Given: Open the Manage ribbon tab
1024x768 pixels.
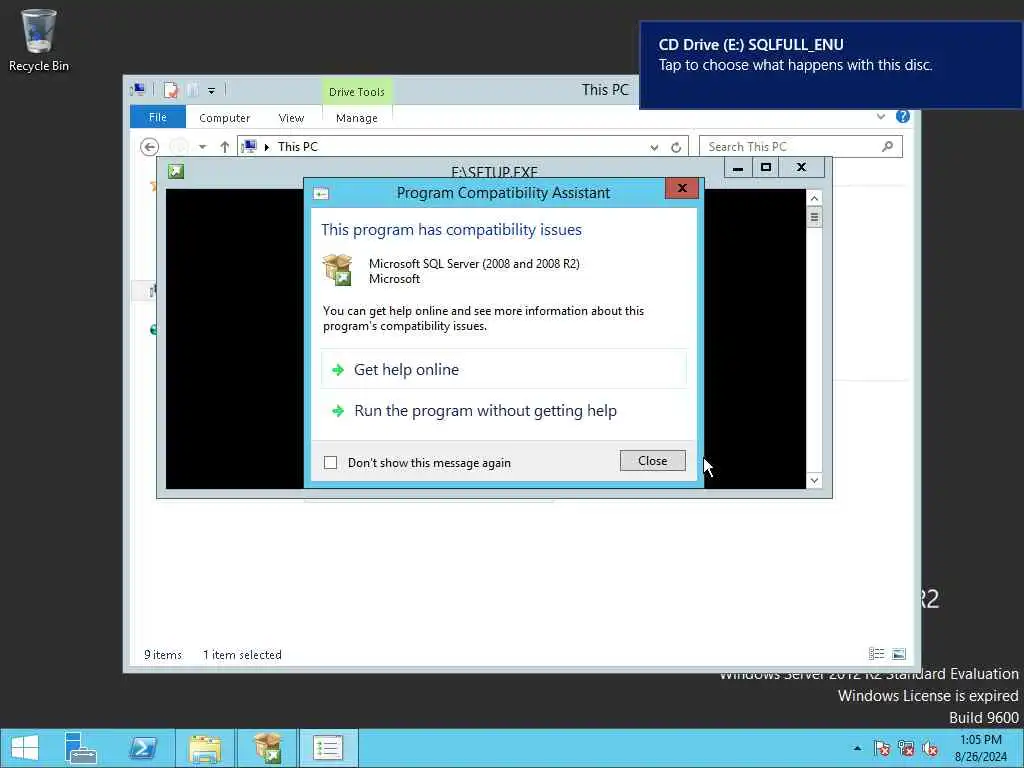Looking at the screenshot, I should (x=357, y=118).
